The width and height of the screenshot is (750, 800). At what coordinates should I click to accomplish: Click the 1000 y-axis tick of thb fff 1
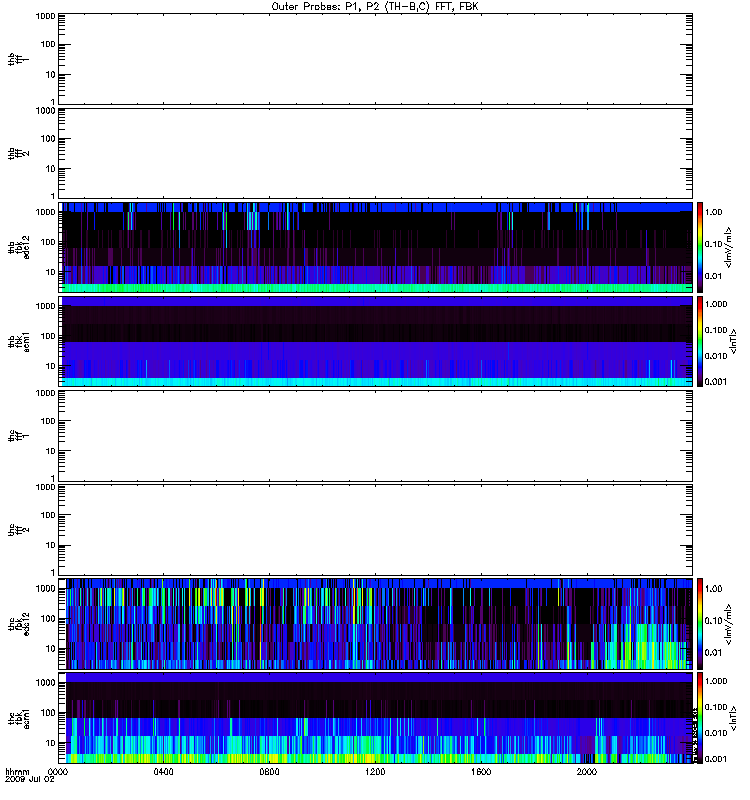tap(45, 16)
